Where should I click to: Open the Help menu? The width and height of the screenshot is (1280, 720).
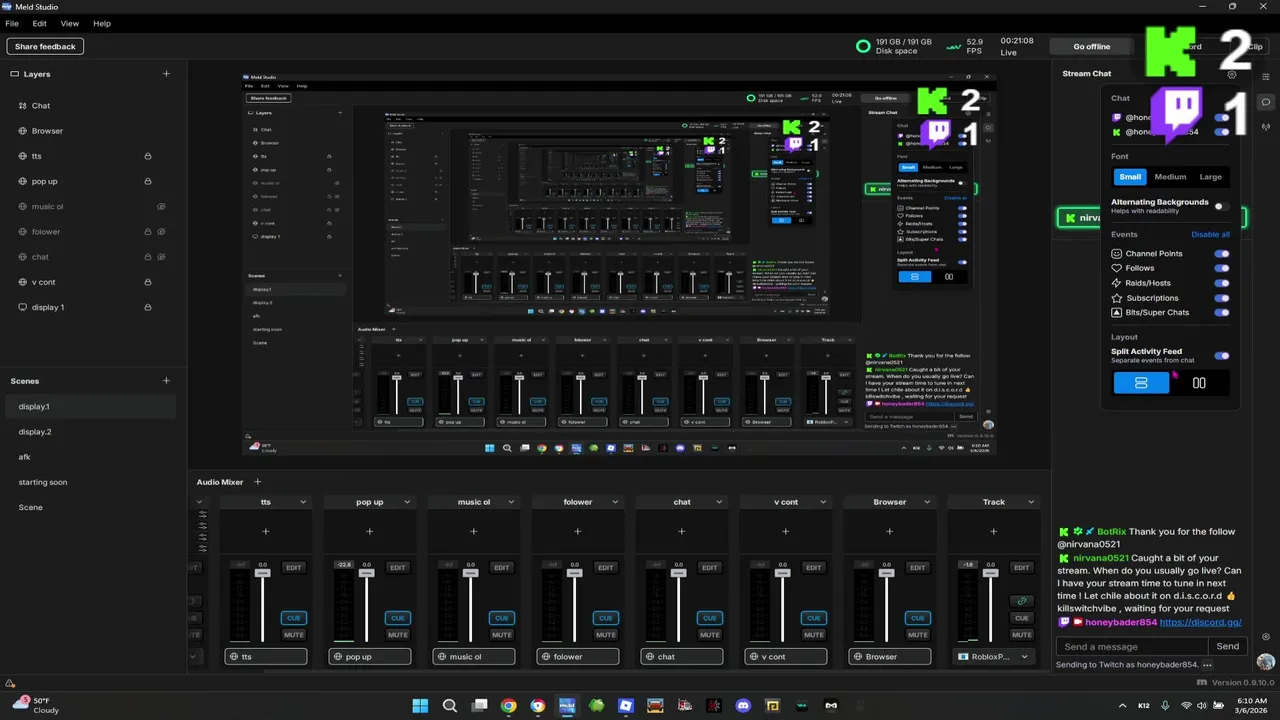click(102, 23)
